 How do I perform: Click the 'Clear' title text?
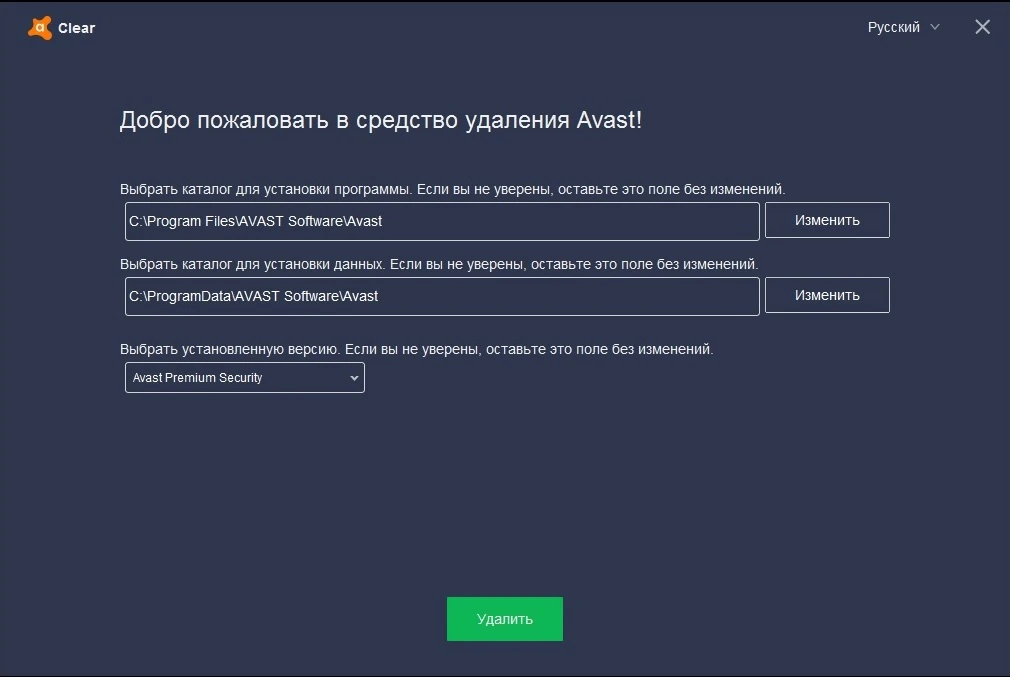click(x=77, y=28)
